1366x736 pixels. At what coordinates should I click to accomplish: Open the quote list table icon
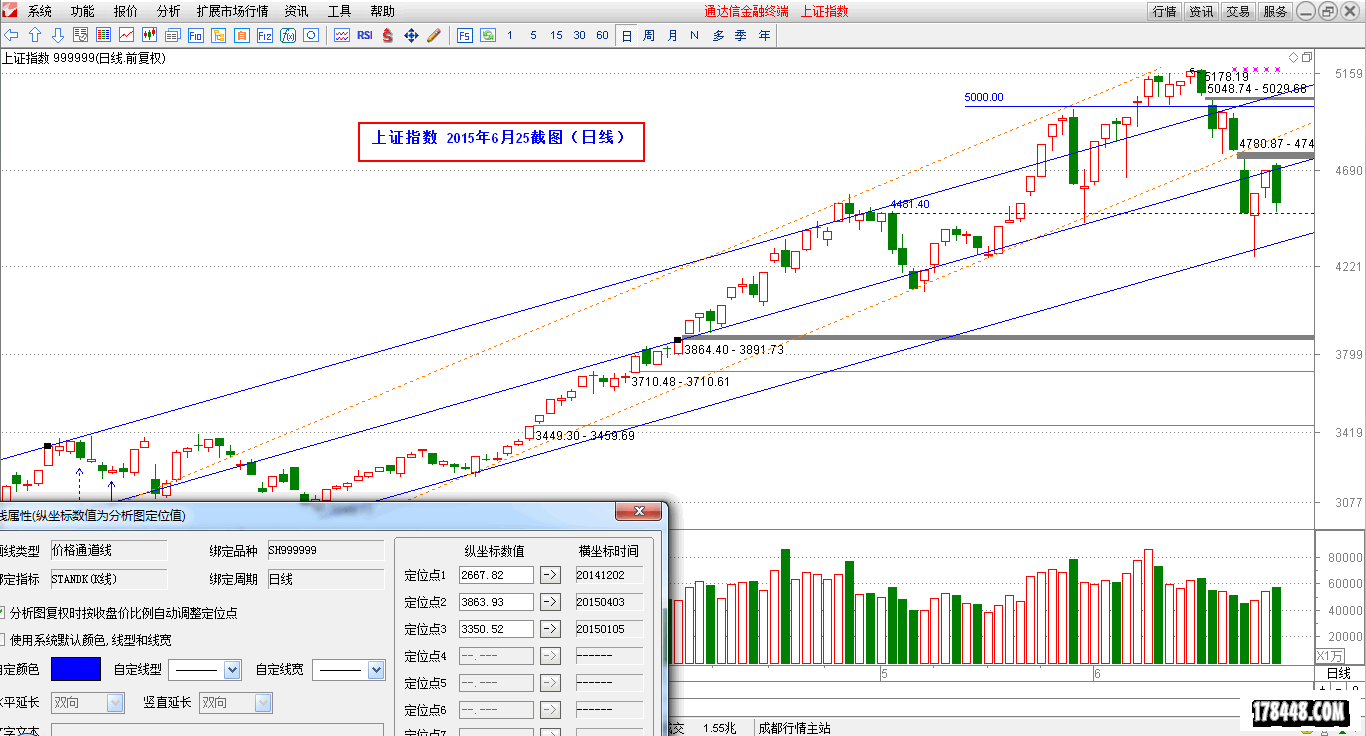click(103, 35)
